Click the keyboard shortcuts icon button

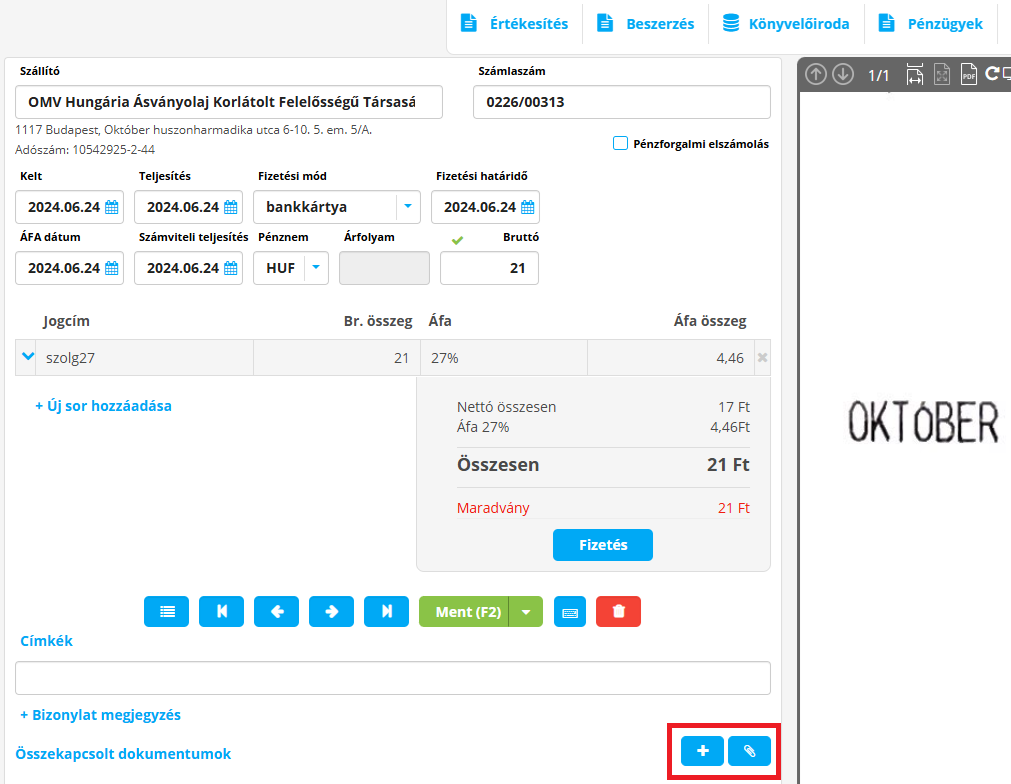pyautogui.click(x=569, y=612)
